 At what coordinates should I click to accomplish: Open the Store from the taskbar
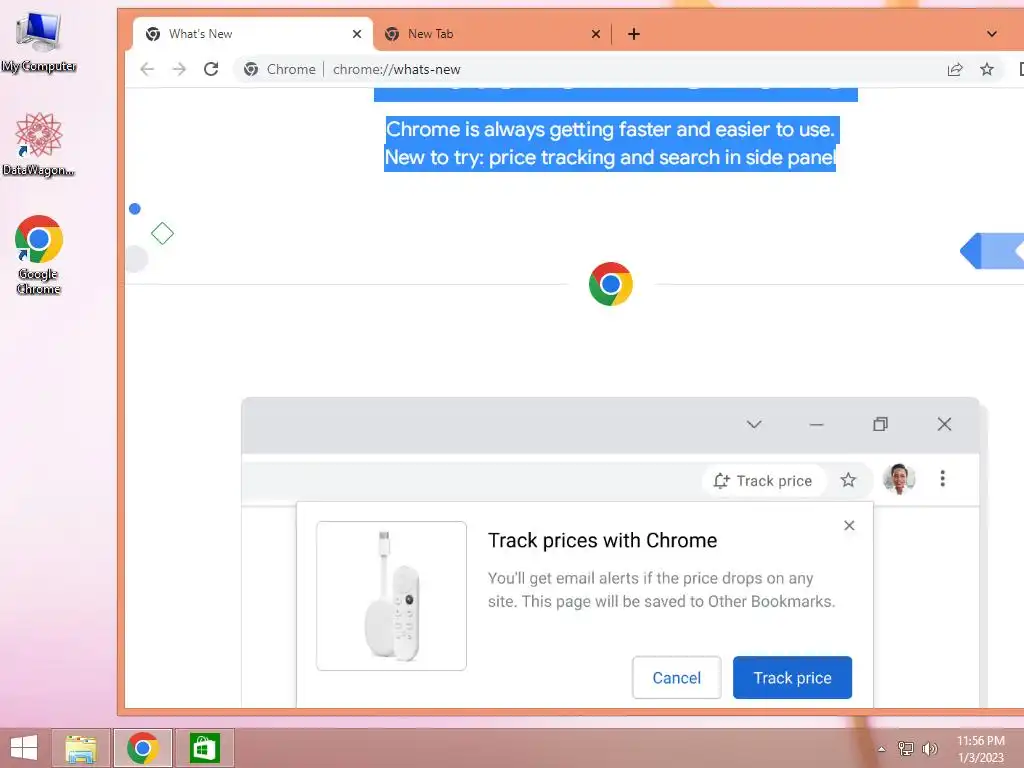coord(204,748)
